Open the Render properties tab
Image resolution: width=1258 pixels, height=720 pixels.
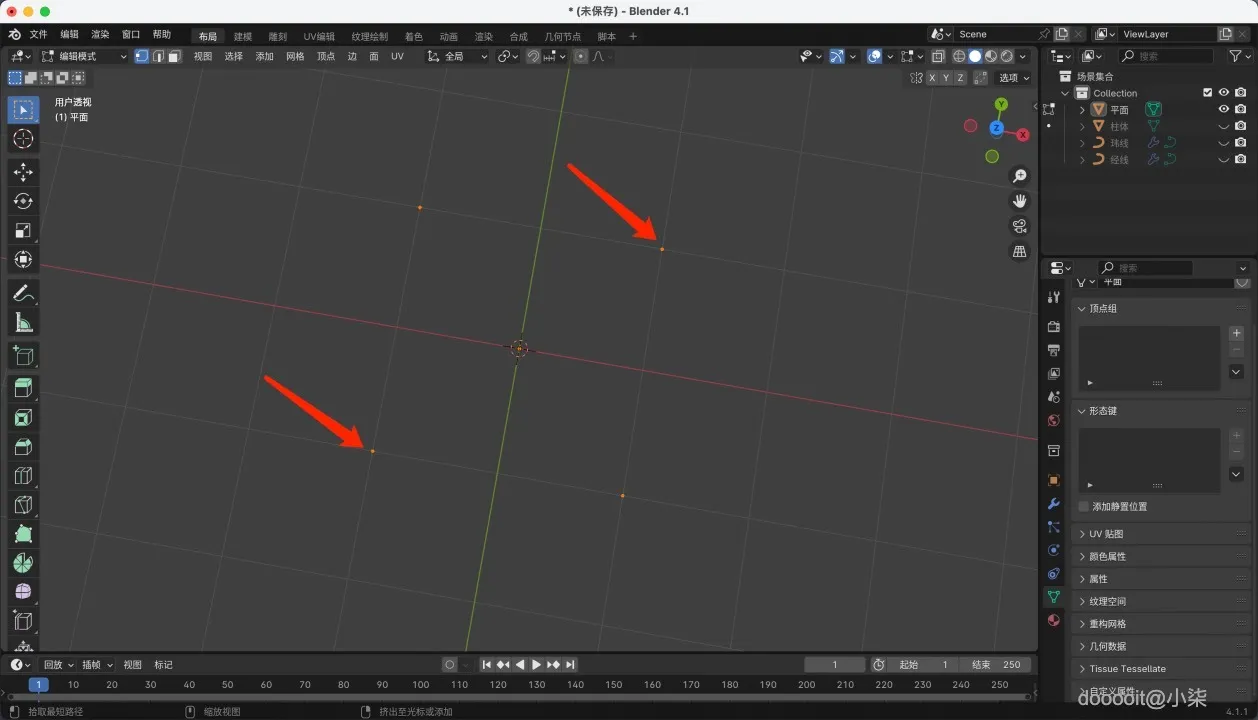coord(1053,326)
